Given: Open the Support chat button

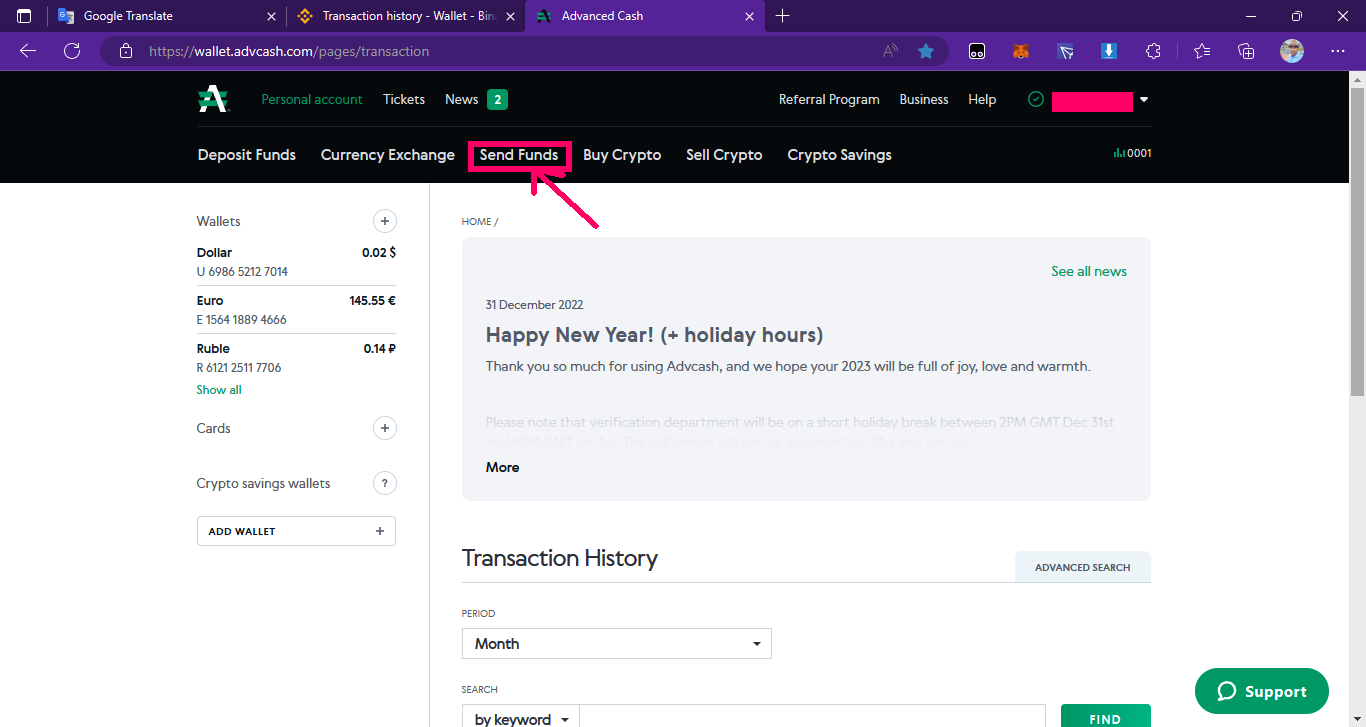Looking at the screenshot, I should tap(1262, 691).
